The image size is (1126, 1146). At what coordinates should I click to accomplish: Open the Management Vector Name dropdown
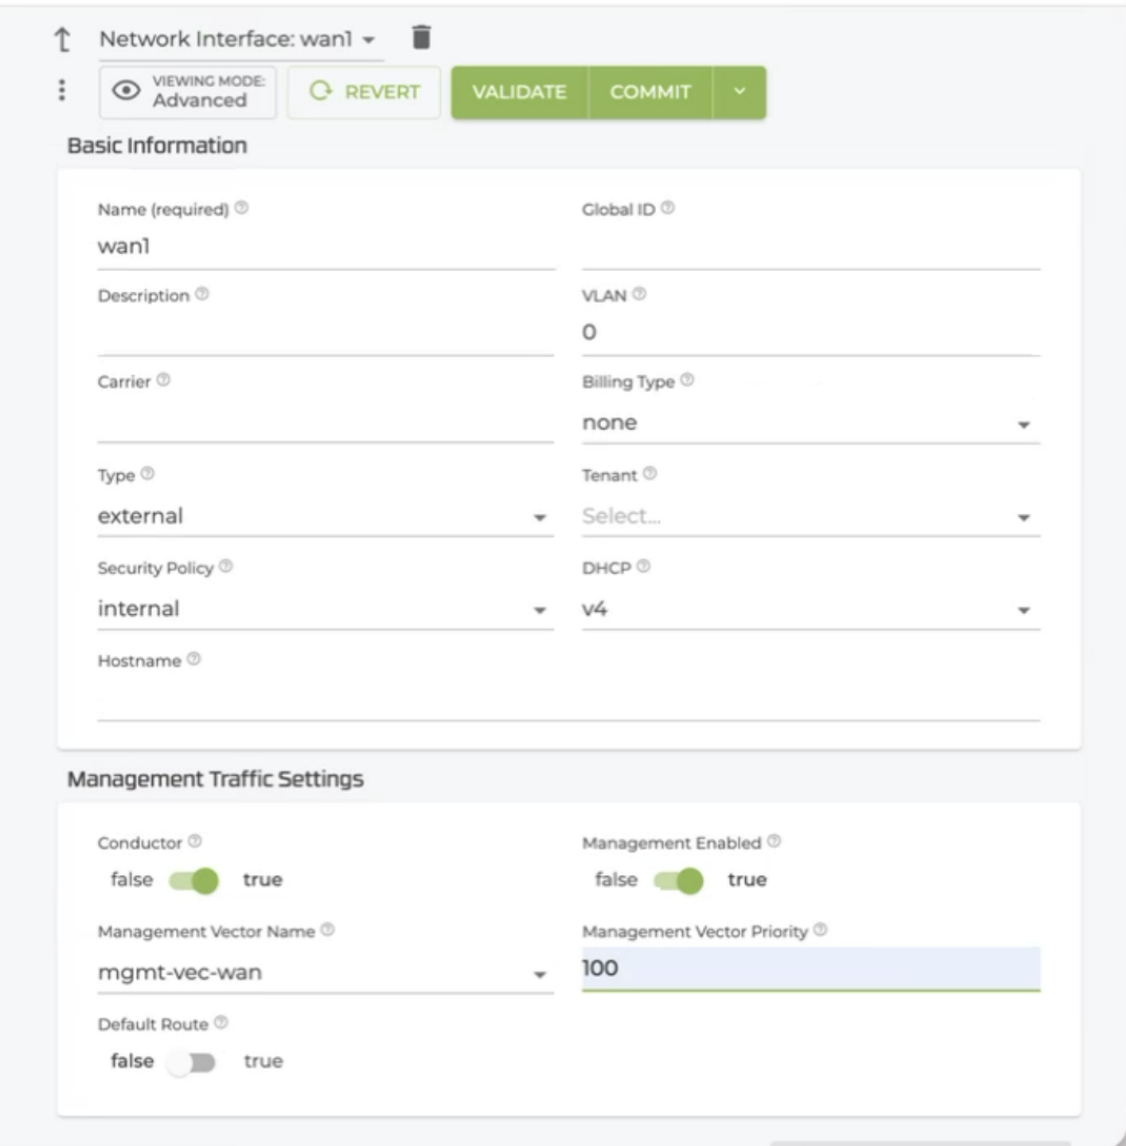pos(325,974)
